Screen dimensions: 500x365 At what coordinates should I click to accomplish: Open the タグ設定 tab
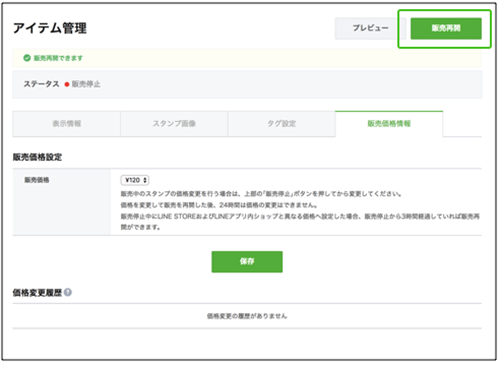[x=281, y=124]
